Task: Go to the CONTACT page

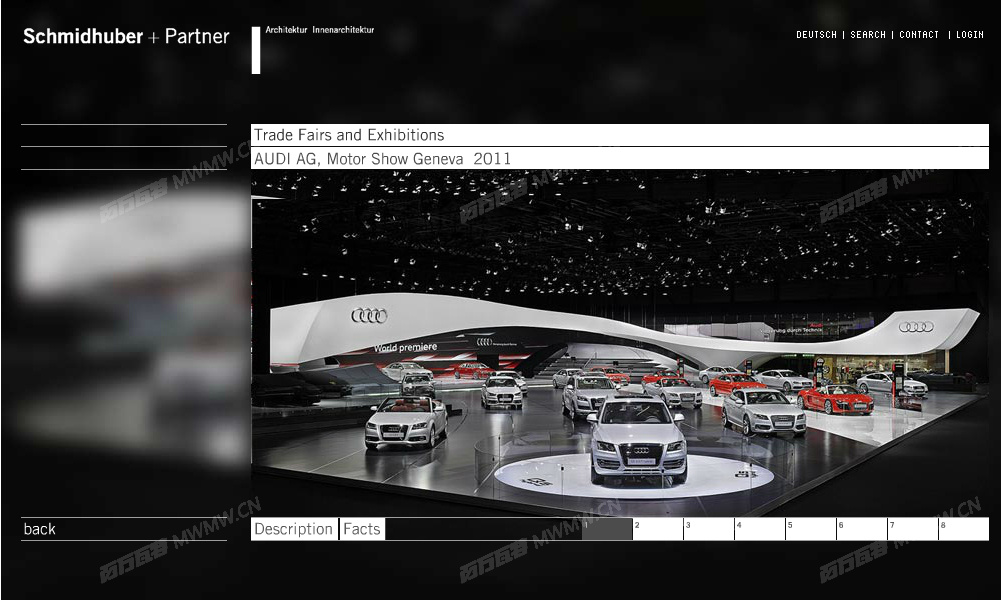Action: 919,35
